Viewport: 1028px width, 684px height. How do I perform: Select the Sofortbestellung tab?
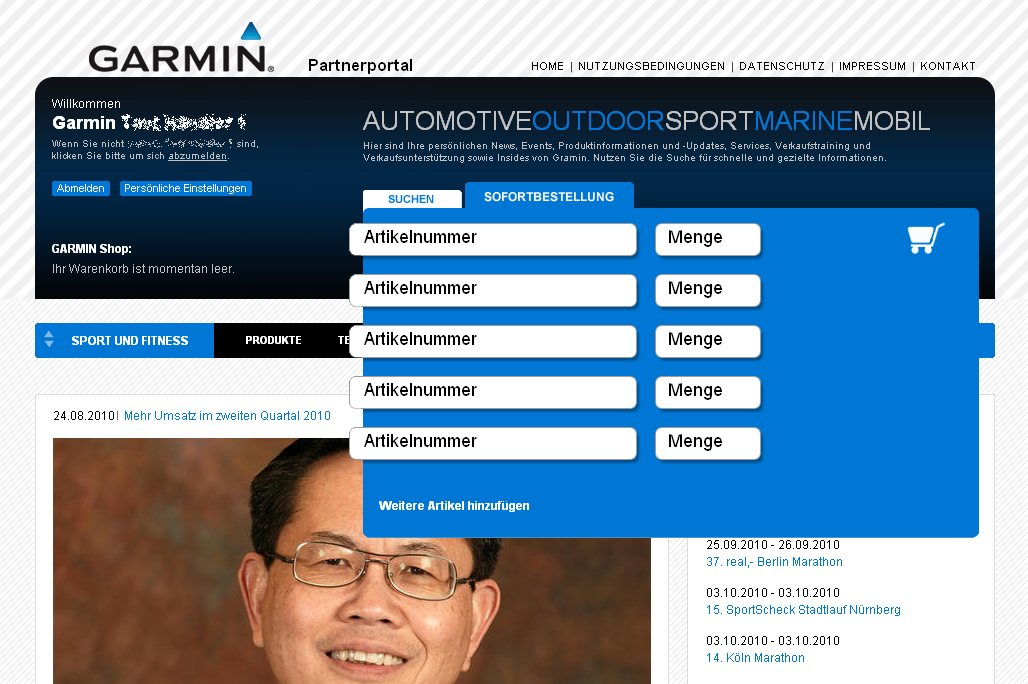[549, 197]
